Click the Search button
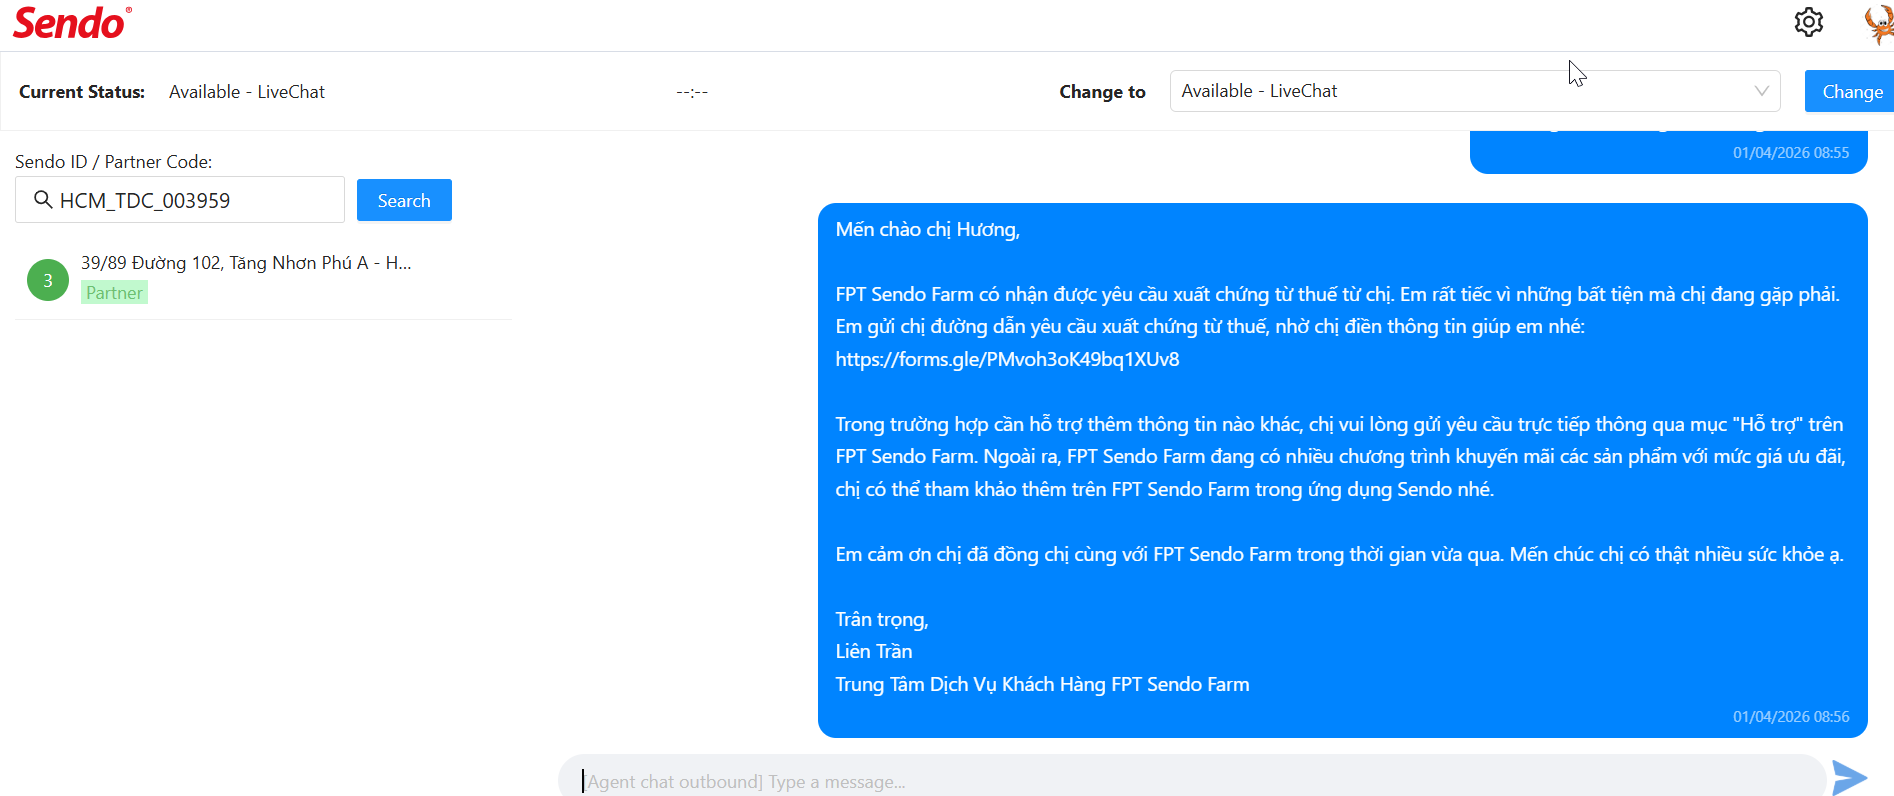The width and height of the screenshot is (1894, 796). click(x=404, y=200)
